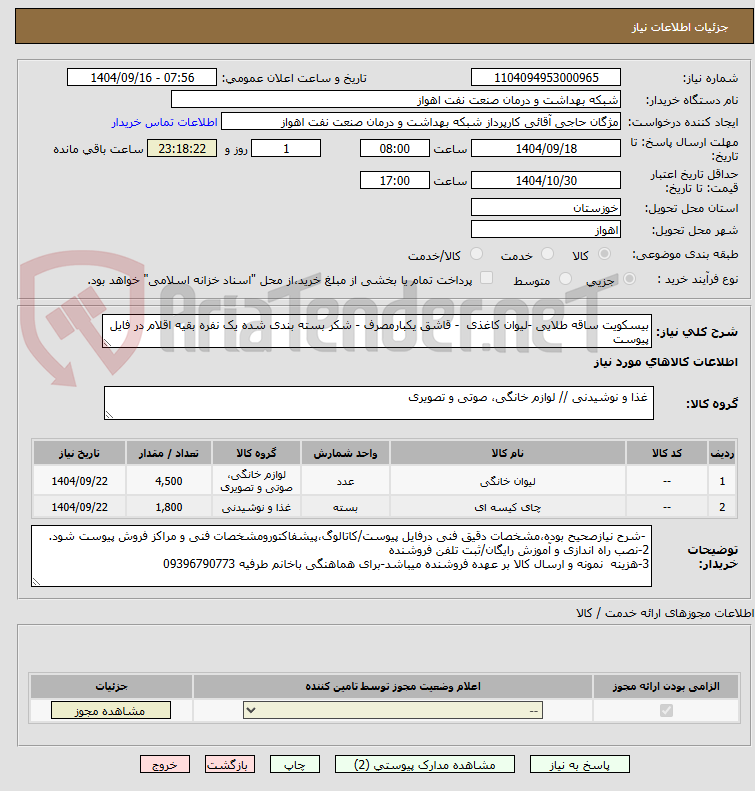Select the کالا radio button
The width and height of the screenshot is (755, 791).
coord(604,254)
